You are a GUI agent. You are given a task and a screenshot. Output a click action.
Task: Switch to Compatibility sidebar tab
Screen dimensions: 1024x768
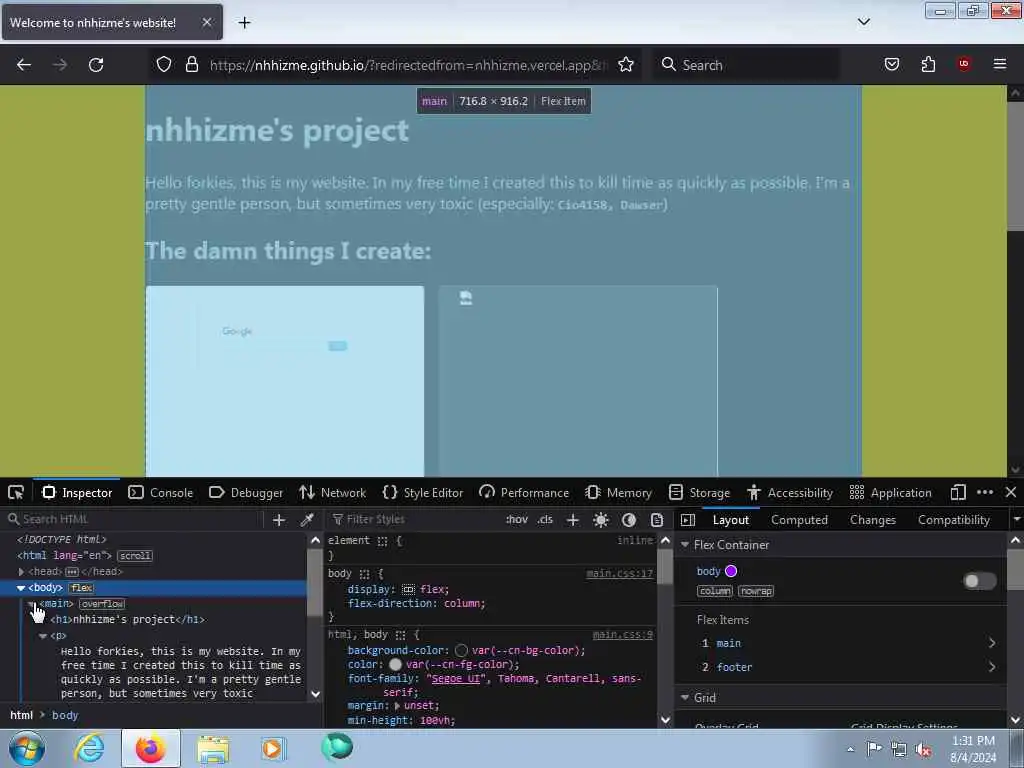point(953,520)
